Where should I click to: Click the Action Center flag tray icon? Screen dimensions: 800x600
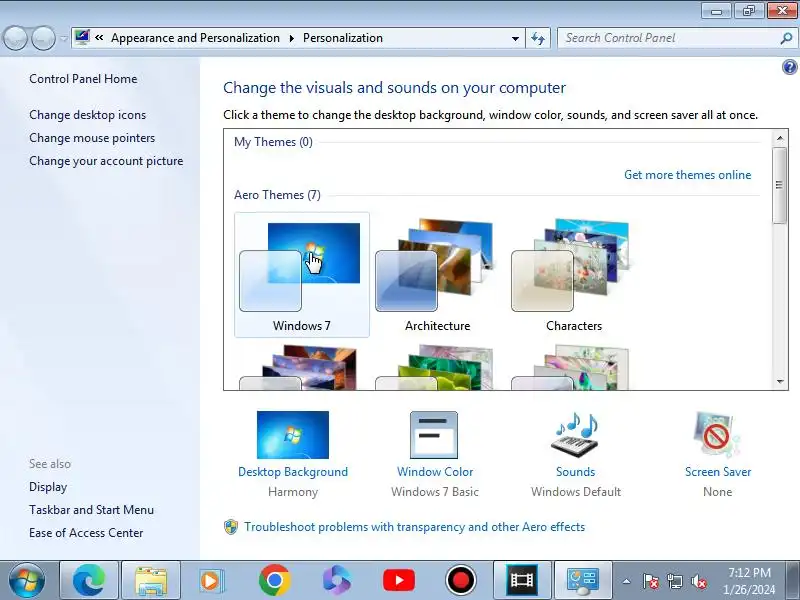click(650, 581)
